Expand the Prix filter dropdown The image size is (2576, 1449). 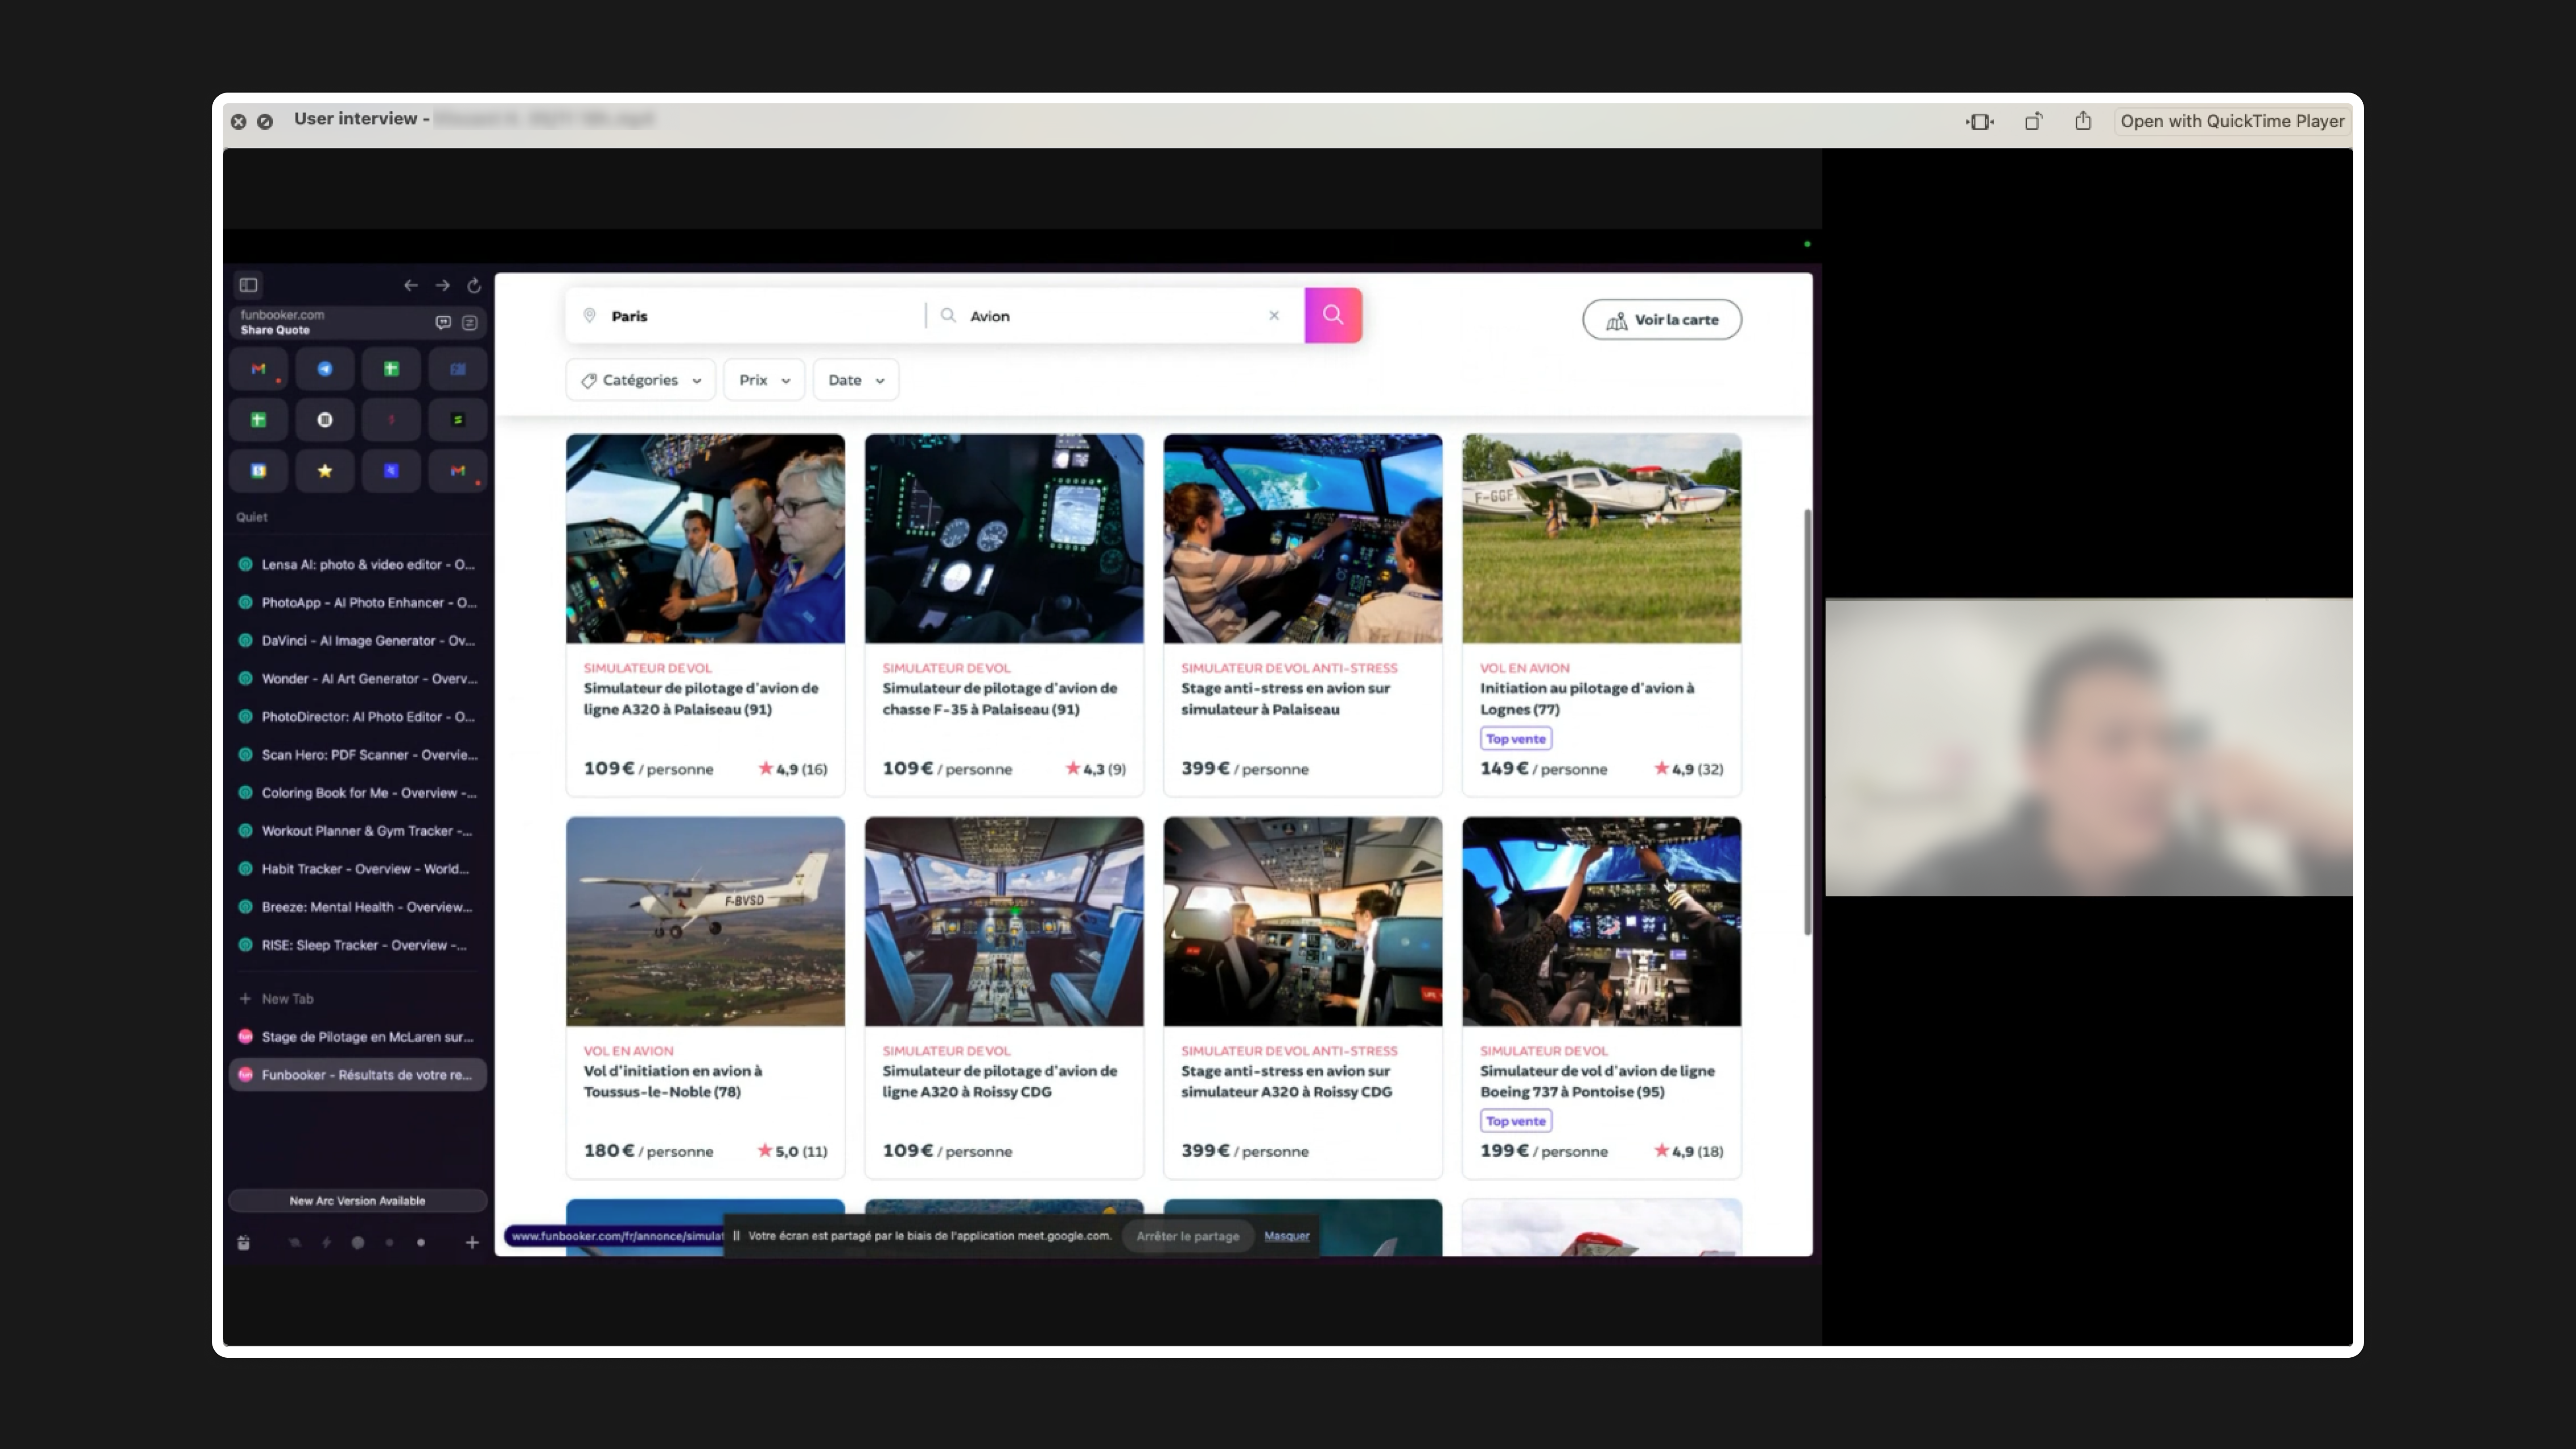tap(764, 380)
